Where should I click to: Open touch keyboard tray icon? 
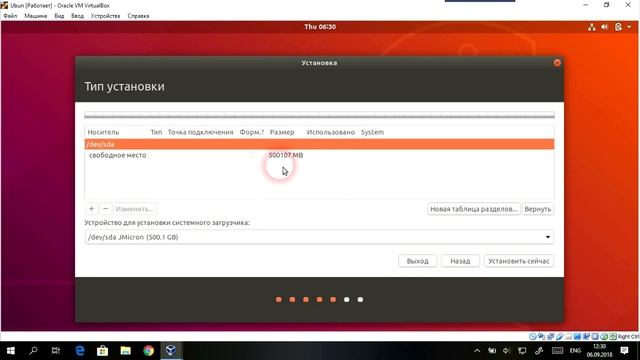pos(557,351)
